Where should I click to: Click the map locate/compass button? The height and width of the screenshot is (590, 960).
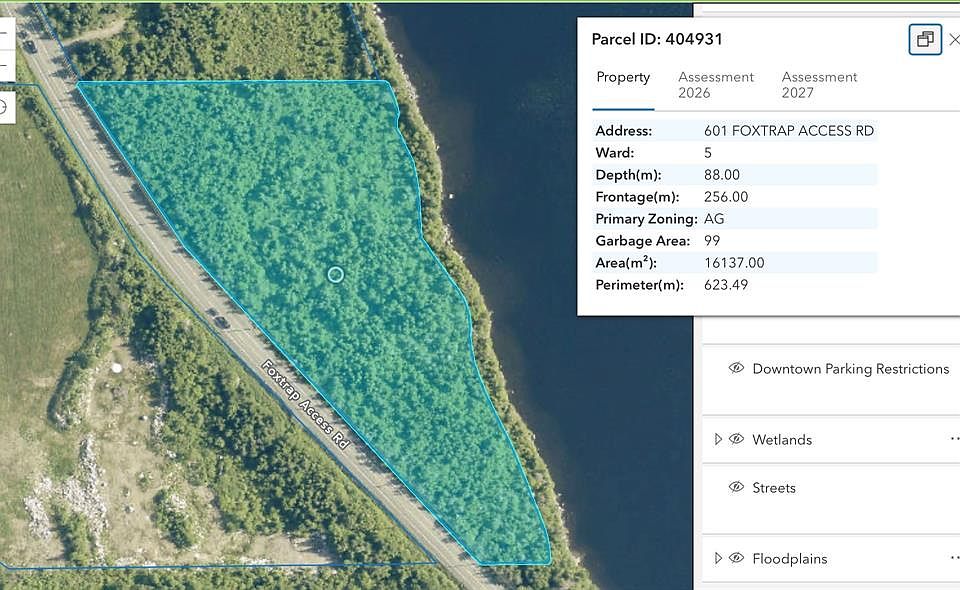[7, 108]
